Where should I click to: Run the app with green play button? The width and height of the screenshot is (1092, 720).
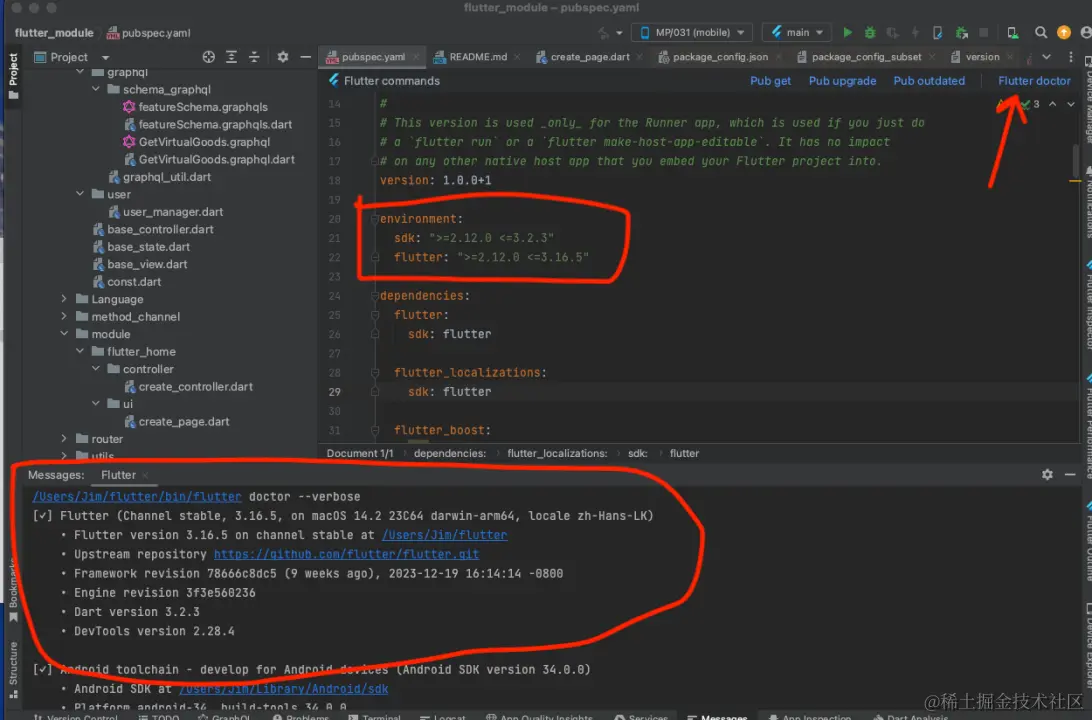coord(848,33)
